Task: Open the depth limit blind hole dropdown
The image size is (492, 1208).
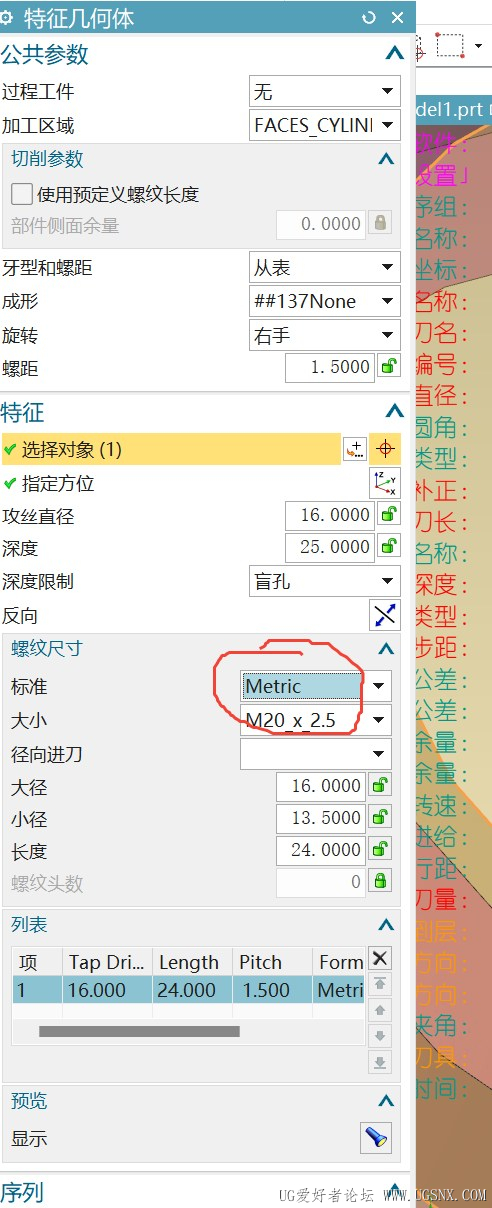Action: click(x=325, y=581)
